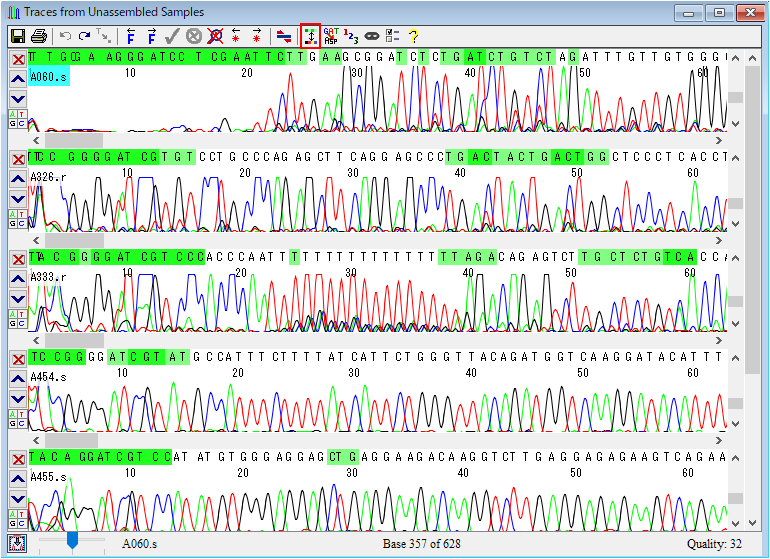Move the A454.s trace down

[18, 398]
